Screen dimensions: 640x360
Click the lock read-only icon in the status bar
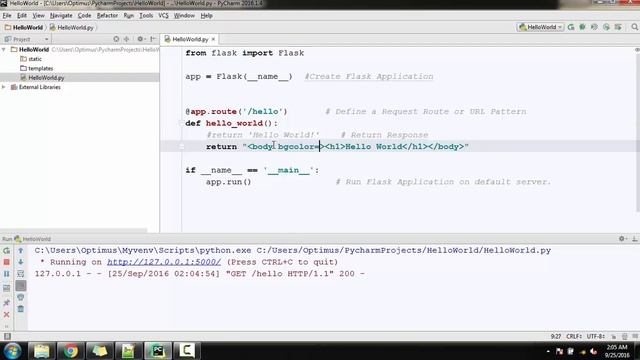click(x=613, y=336)
